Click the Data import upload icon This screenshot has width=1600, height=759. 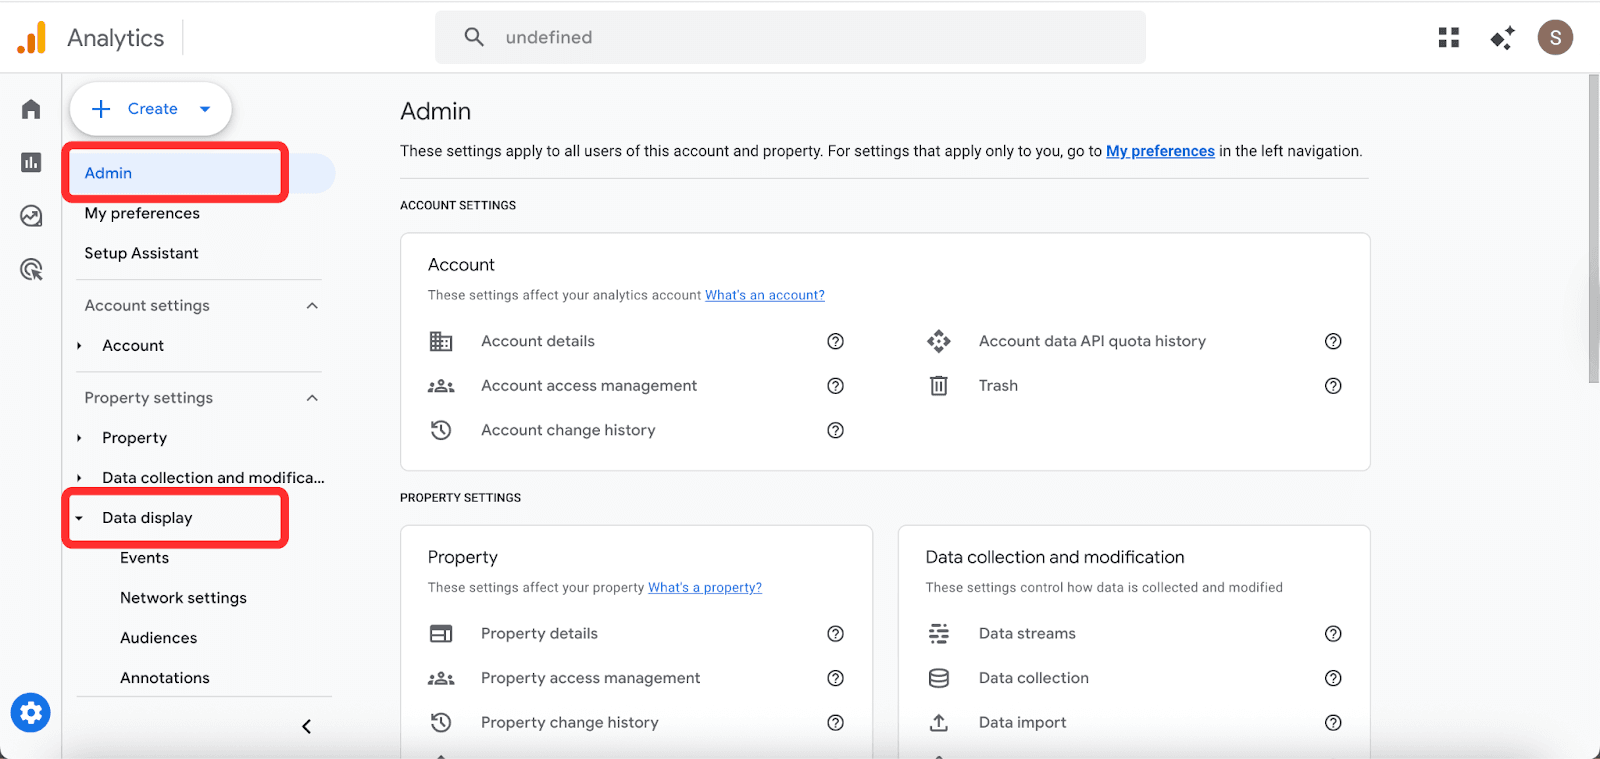939,722
